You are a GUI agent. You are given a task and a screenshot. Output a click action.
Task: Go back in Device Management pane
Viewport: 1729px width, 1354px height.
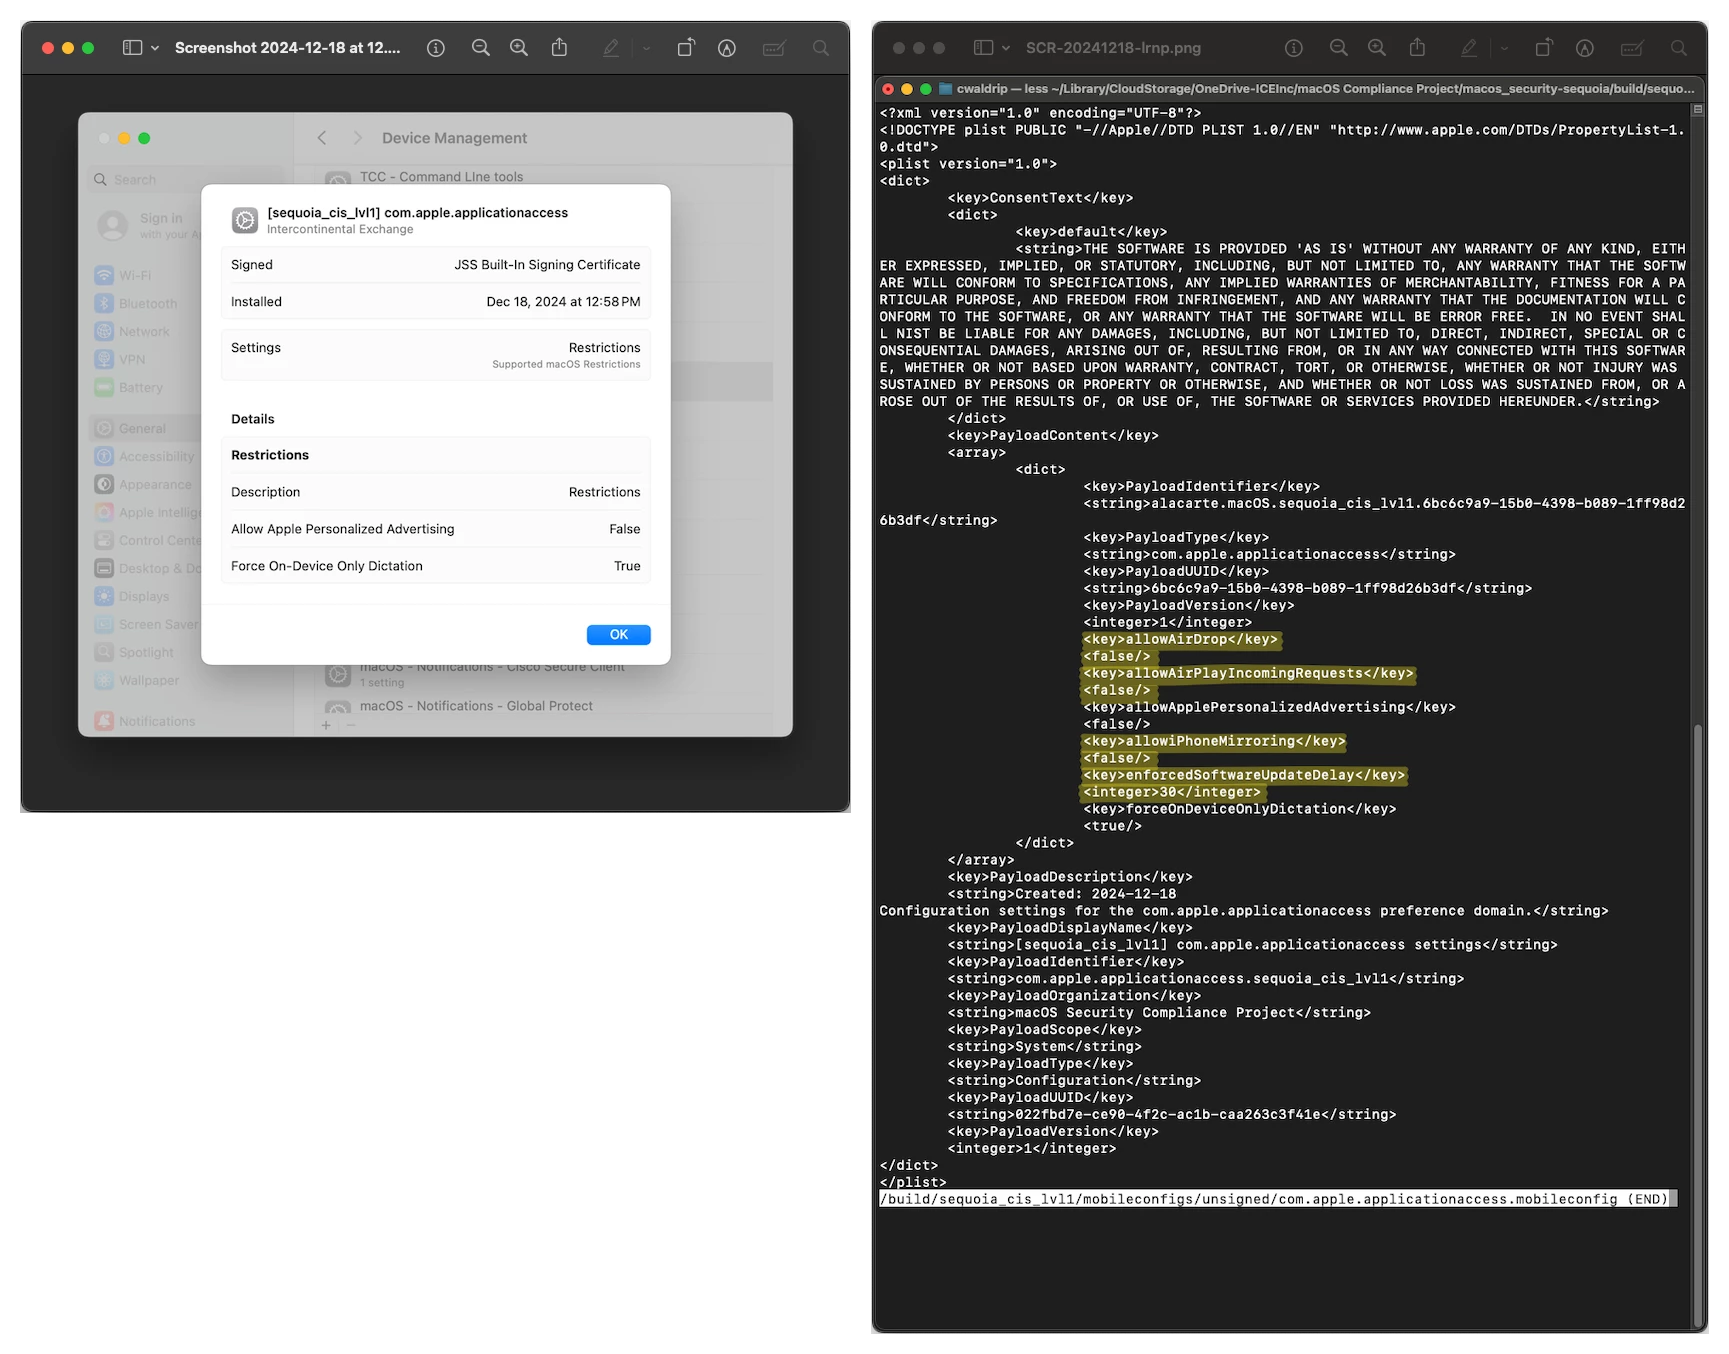(322, 138)
